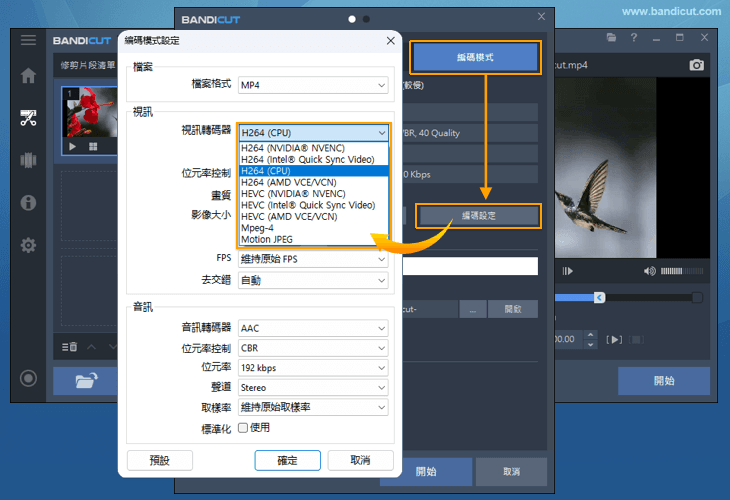Increase time value with the up stepper
The width and height of the screenshot is (730, 500).
click(x=590, y=335)
